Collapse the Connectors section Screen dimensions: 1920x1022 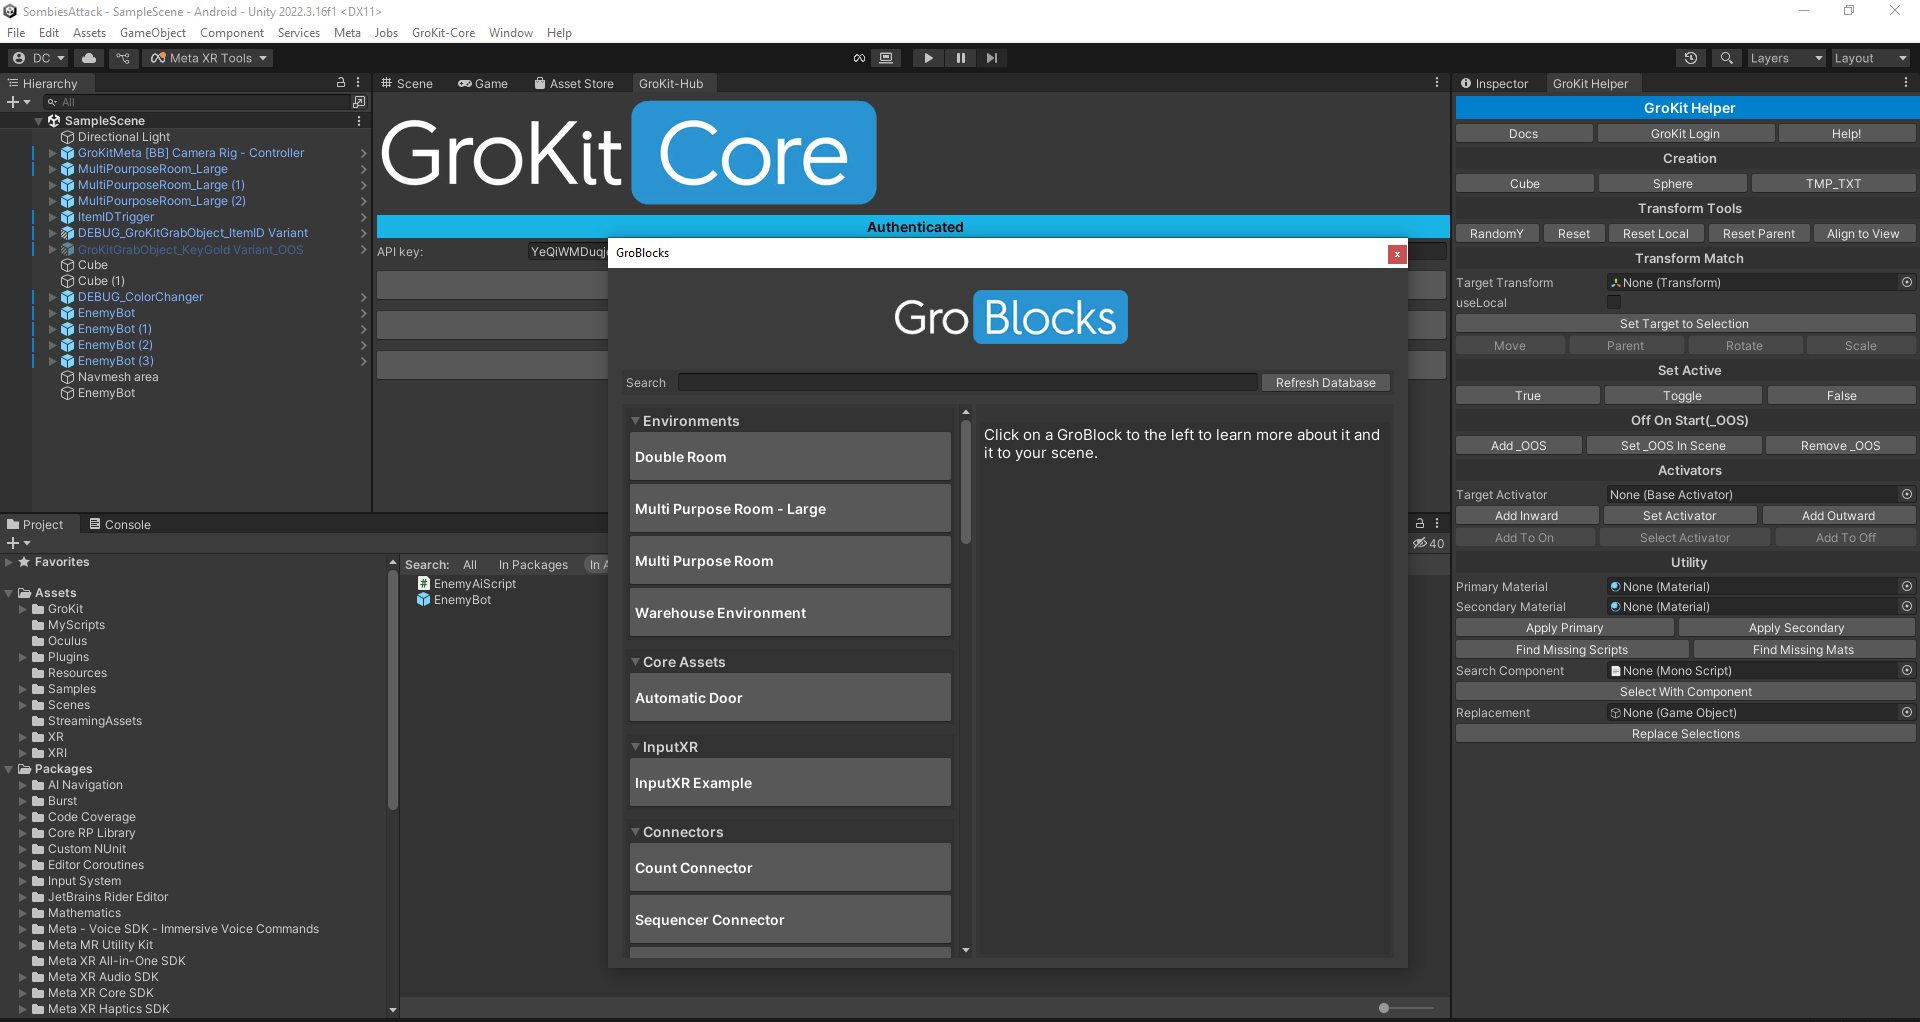(635, 832)
